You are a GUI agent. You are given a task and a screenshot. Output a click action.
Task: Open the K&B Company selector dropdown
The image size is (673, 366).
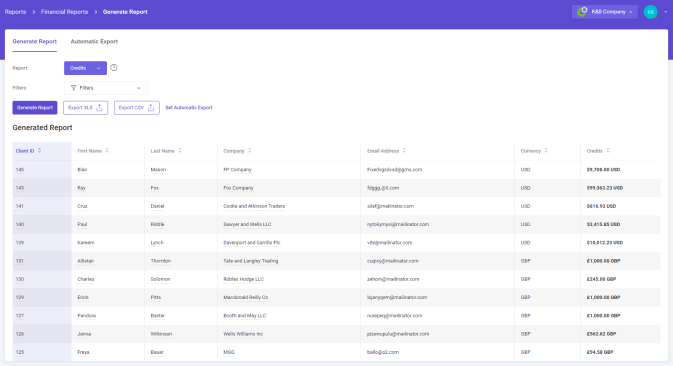tap(604, 12)
